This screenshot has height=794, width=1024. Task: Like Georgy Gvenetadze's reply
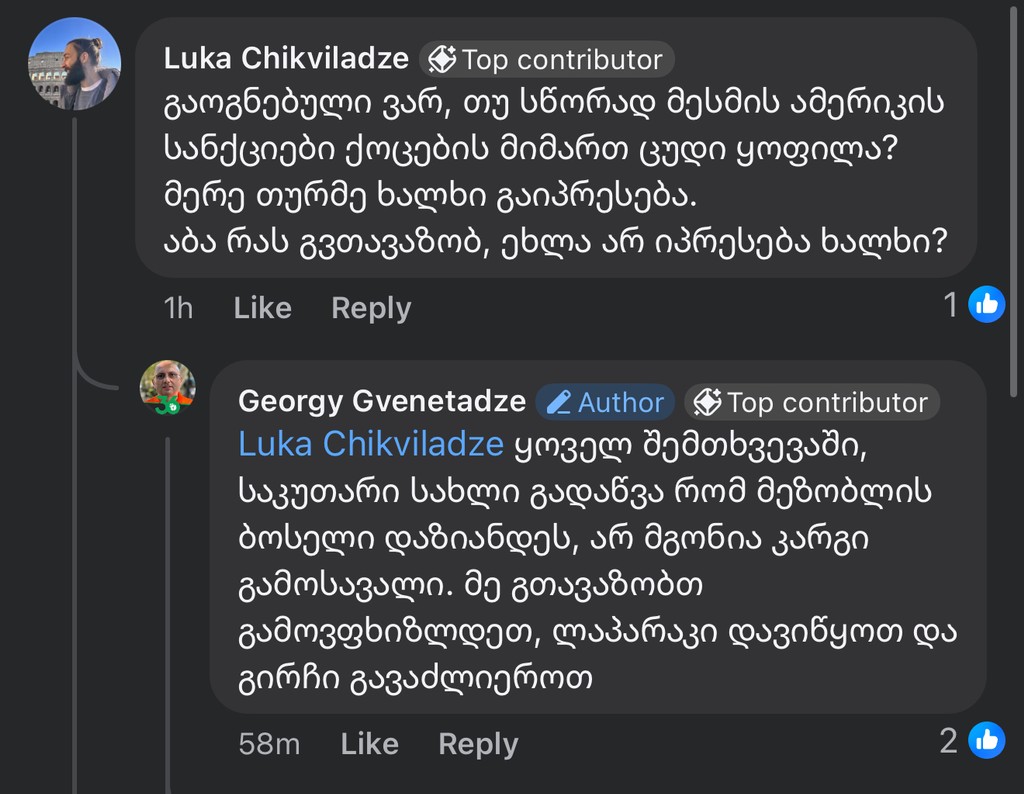(x=369, y=744)
